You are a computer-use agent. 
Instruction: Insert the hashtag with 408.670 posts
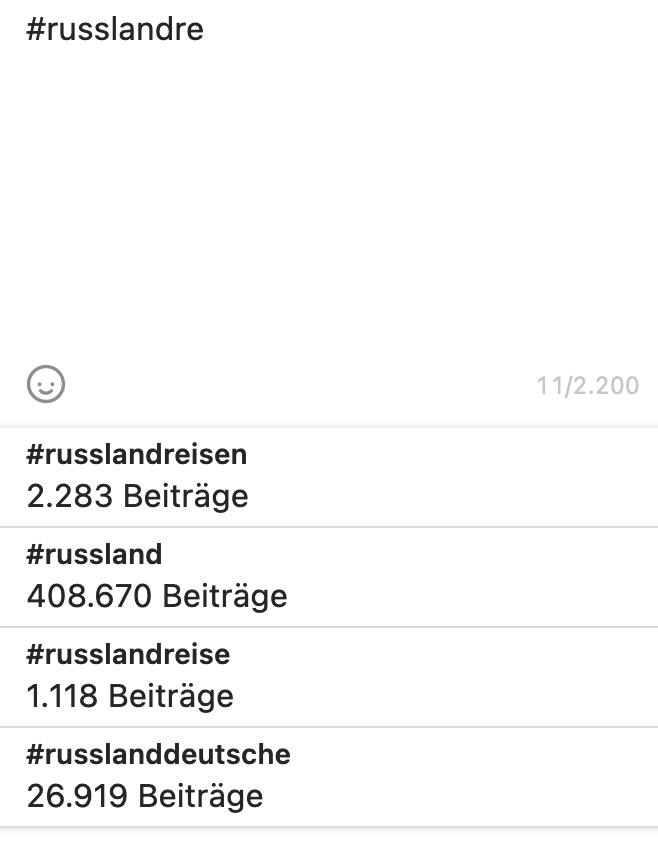[x=330, y=577]
